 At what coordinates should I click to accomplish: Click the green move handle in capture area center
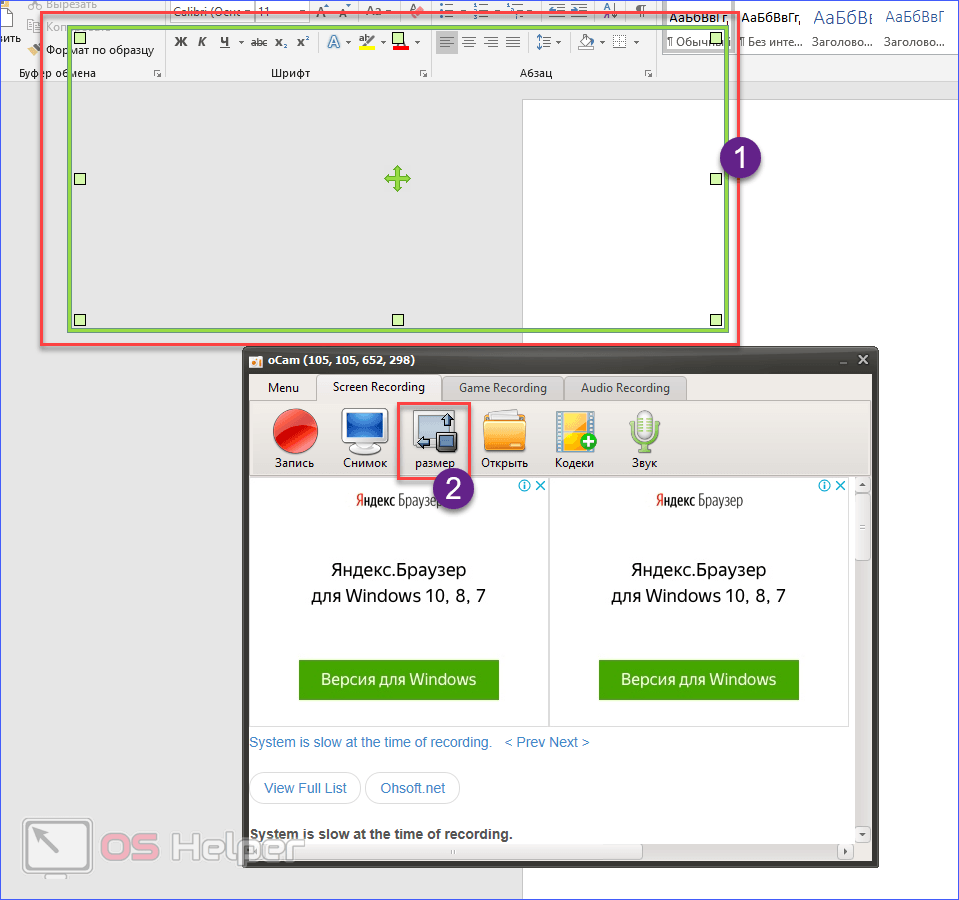(x=397, y=179)
